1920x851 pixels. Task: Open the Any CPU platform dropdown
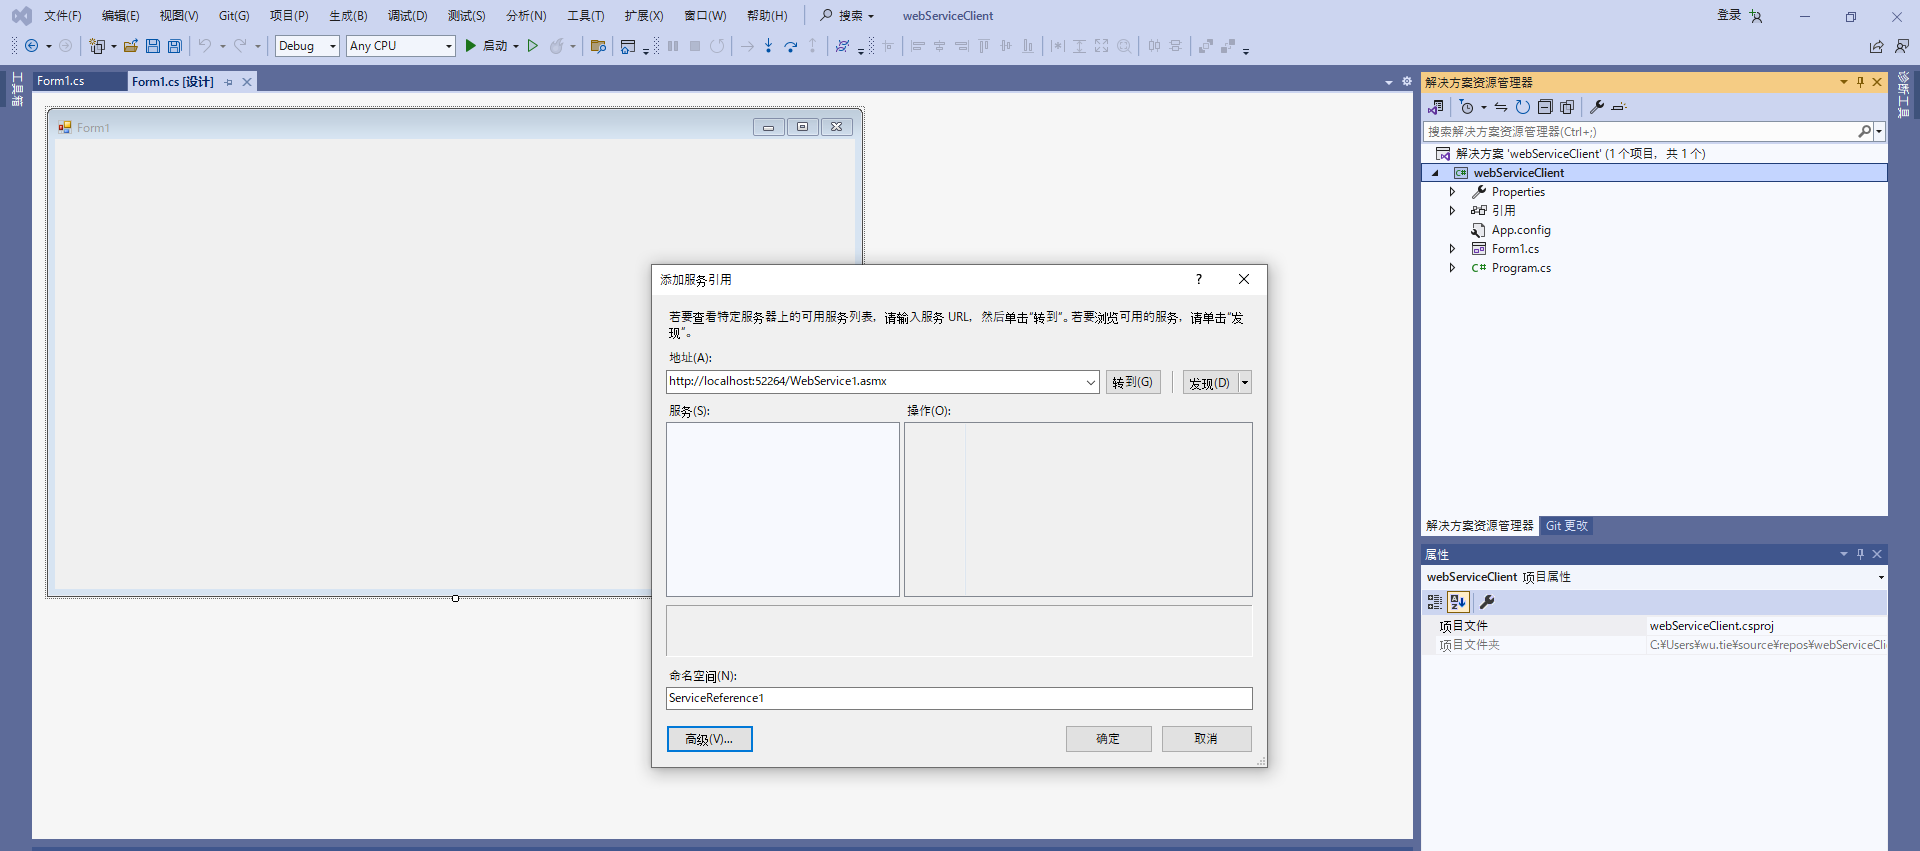[x=449, y=46]
